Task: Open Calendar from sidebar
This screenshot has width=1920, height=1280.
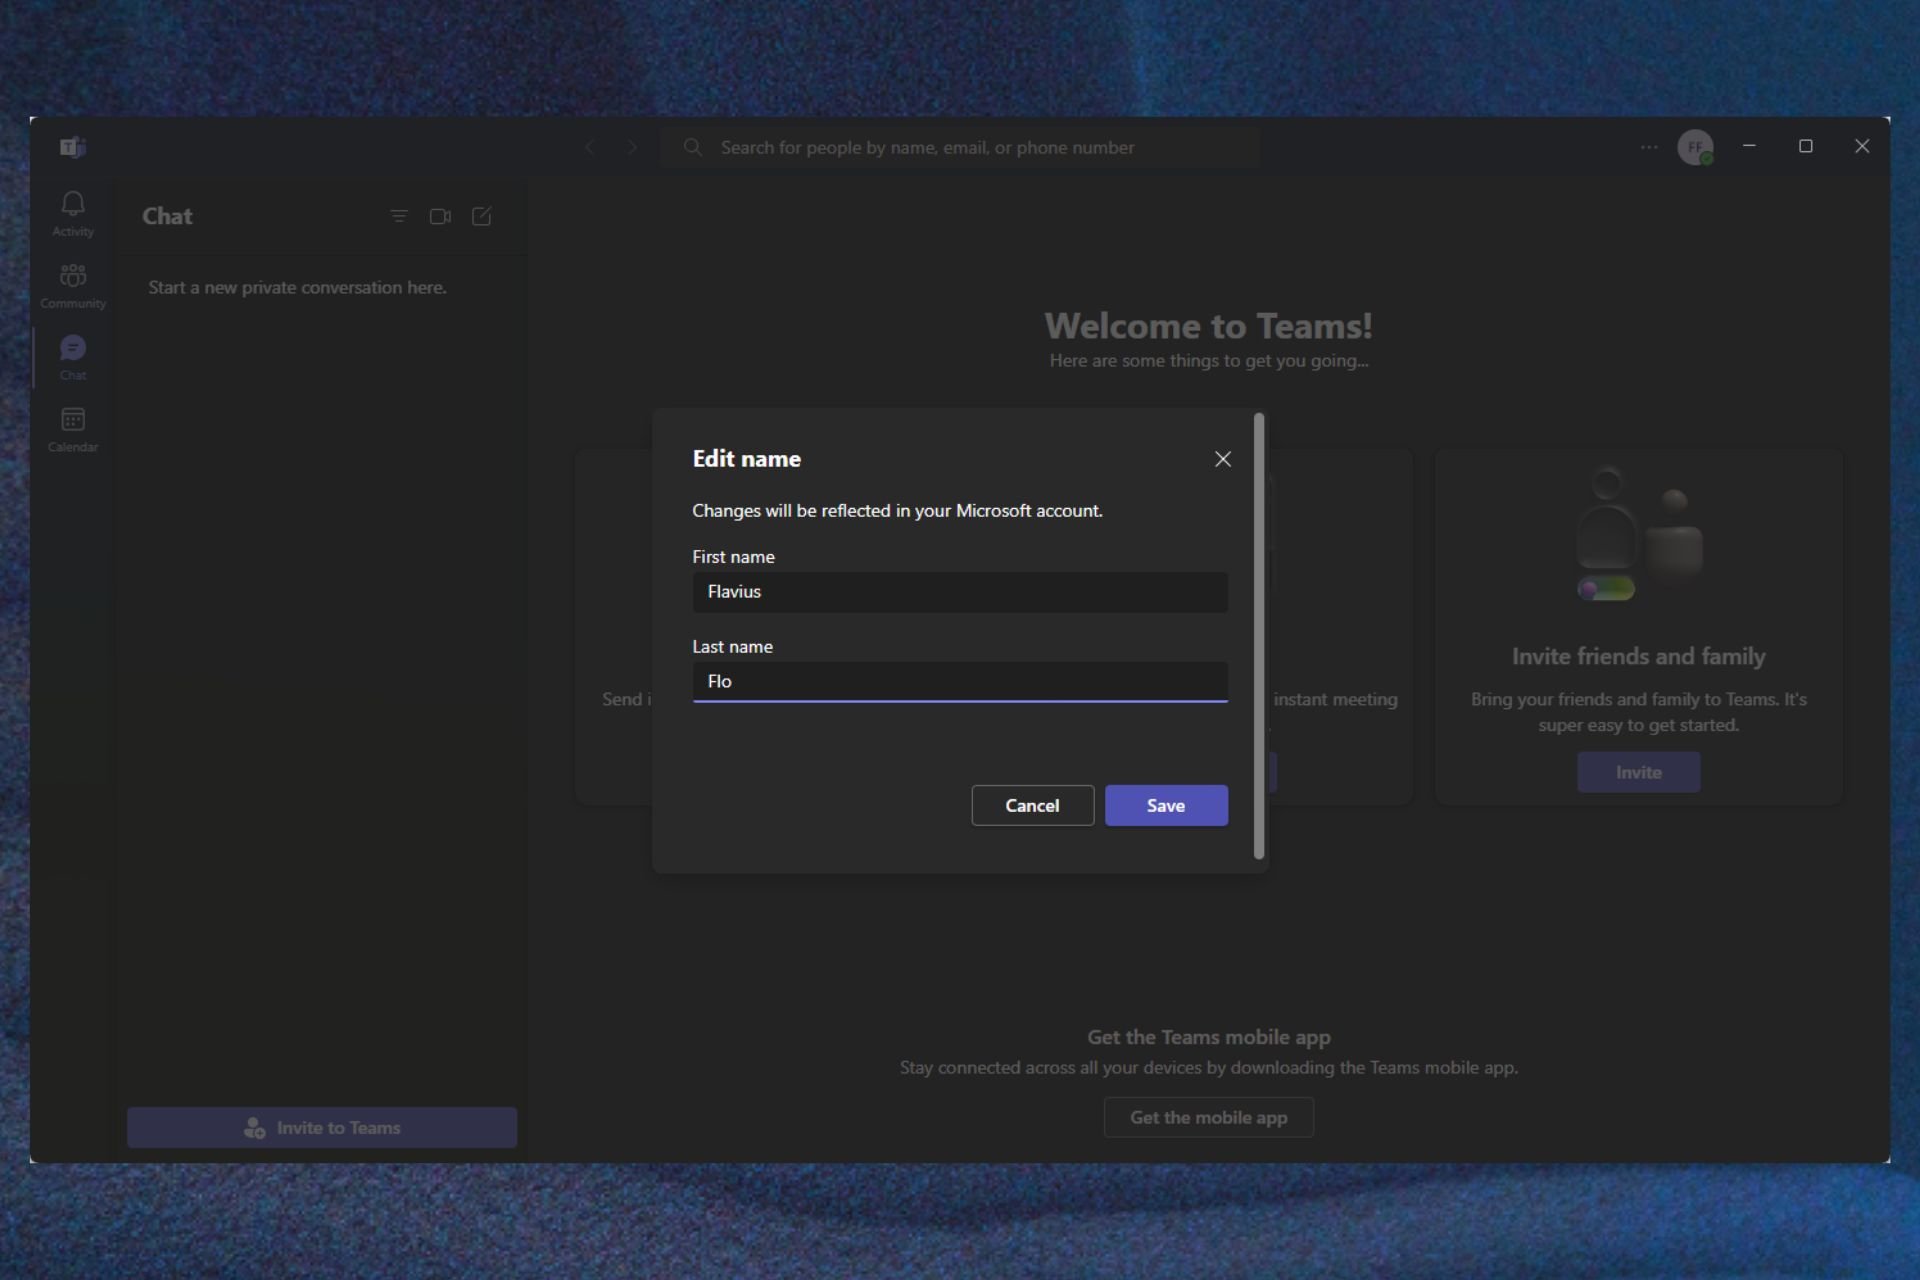Action: pyautogui.click(x=71, y=429)
